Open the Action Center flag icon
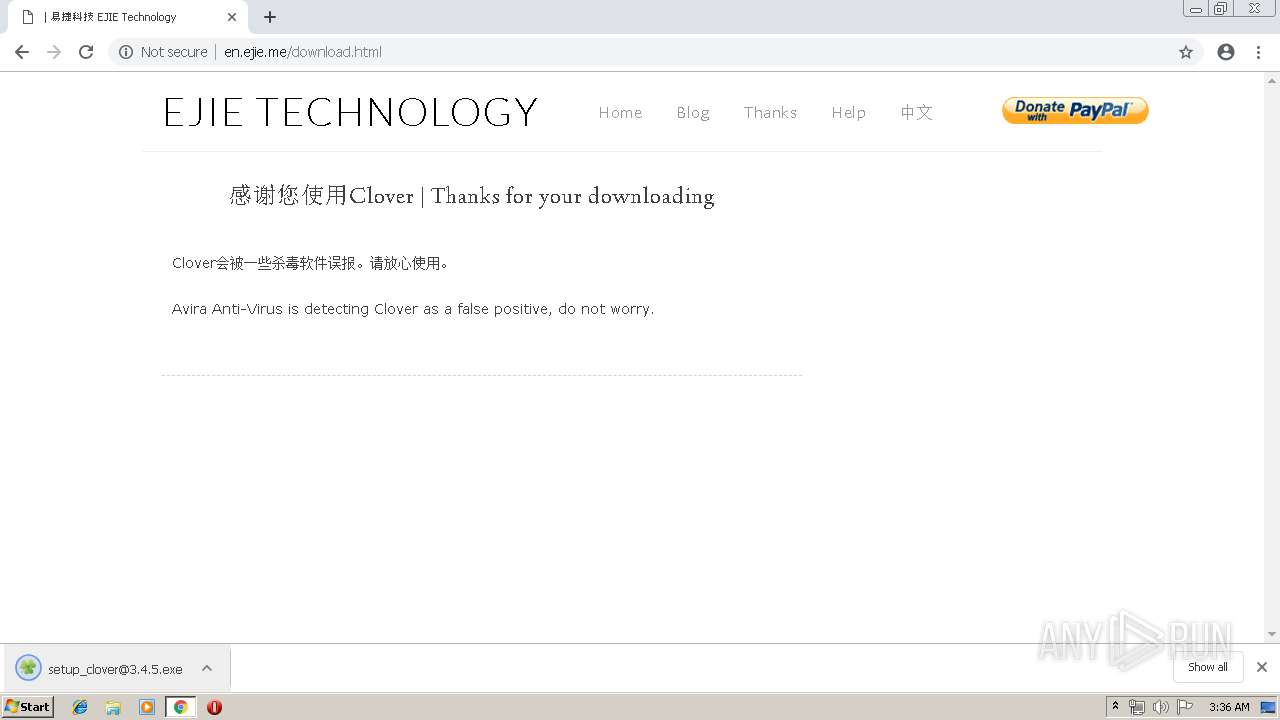Viewport: 1280px width, 720px height. click(1185, 707)
